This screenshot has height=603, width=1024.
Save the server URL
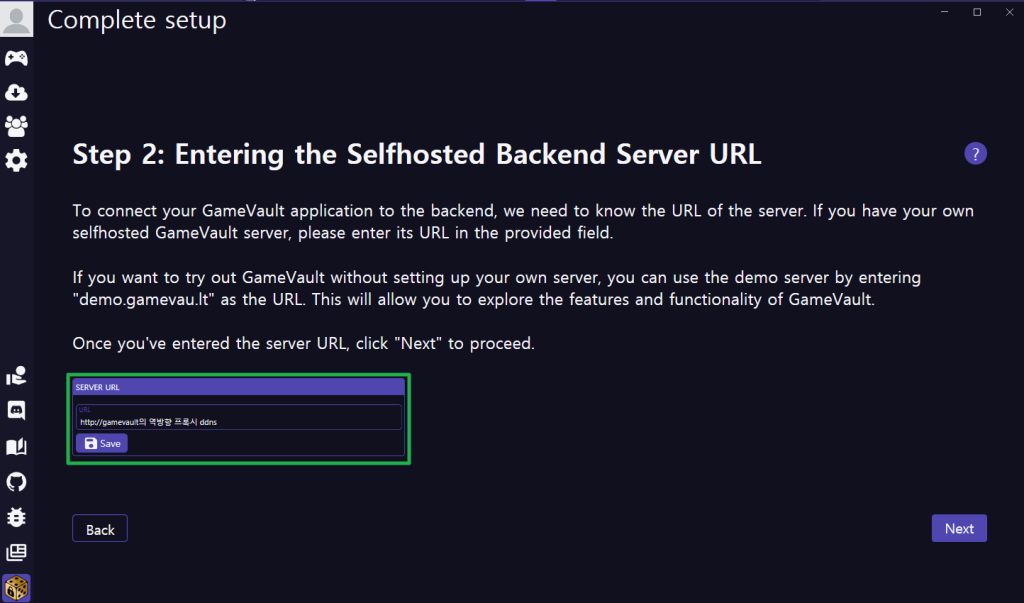coord(102,443)
